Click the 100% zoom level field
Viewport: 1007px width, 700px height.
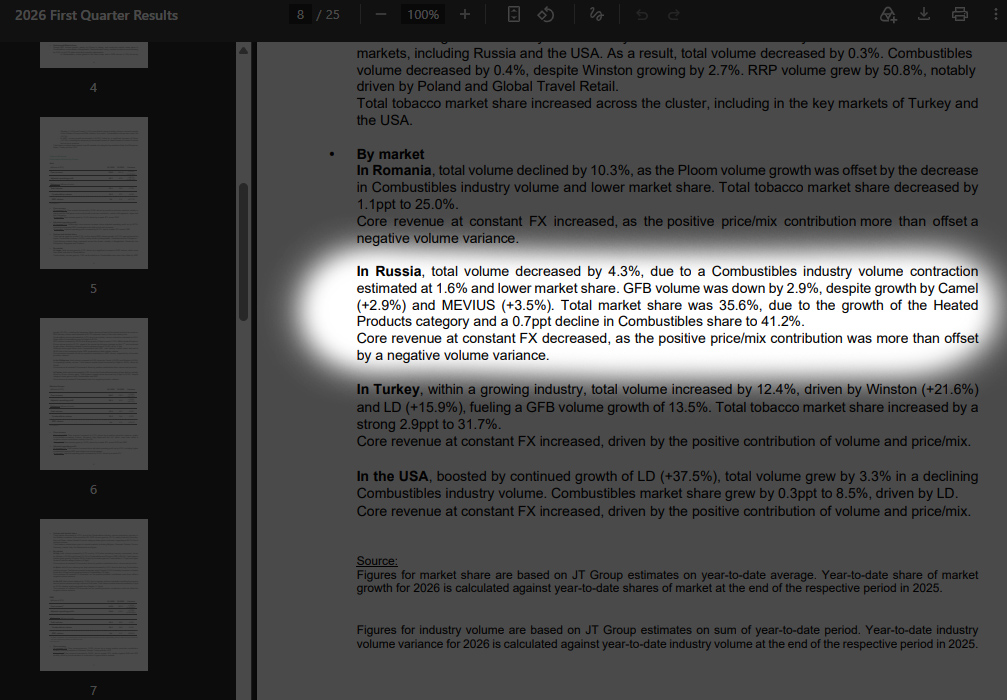[x=423, y=15]
